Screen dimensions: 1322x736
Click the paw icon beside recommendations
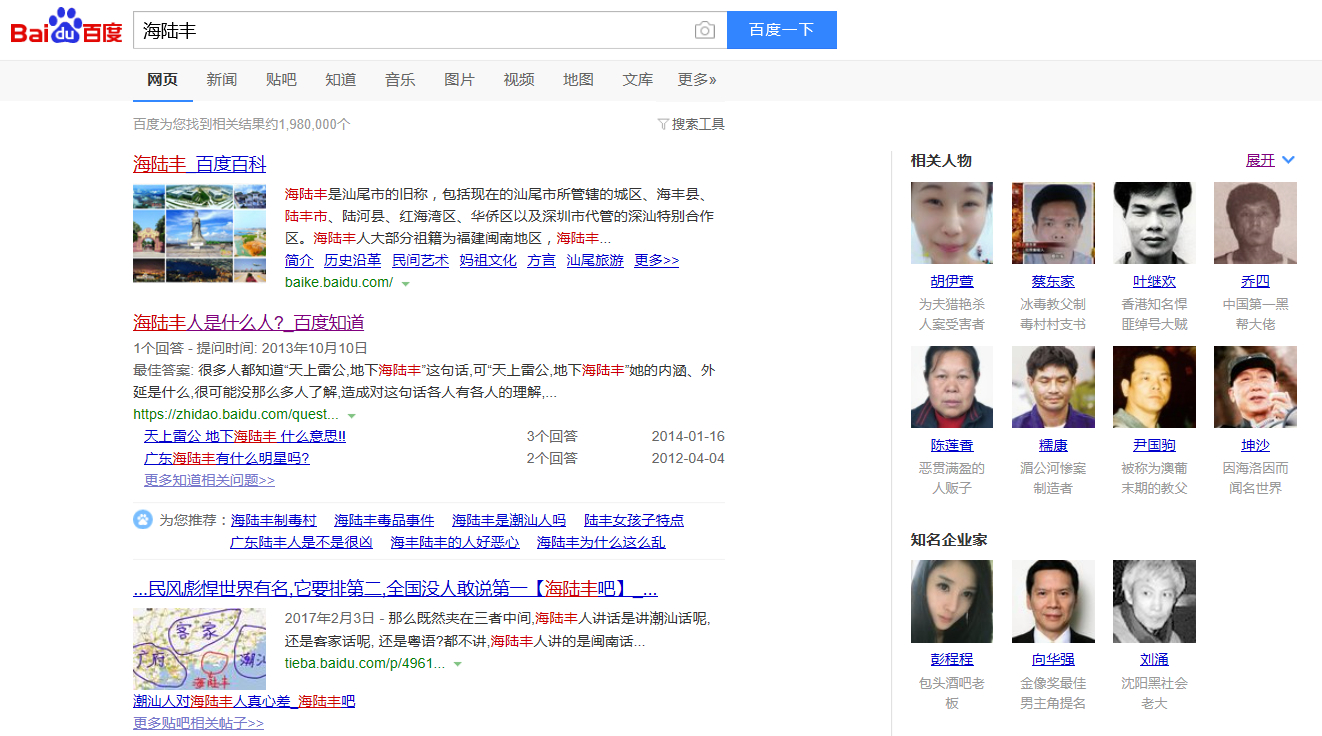coord(143,520)
